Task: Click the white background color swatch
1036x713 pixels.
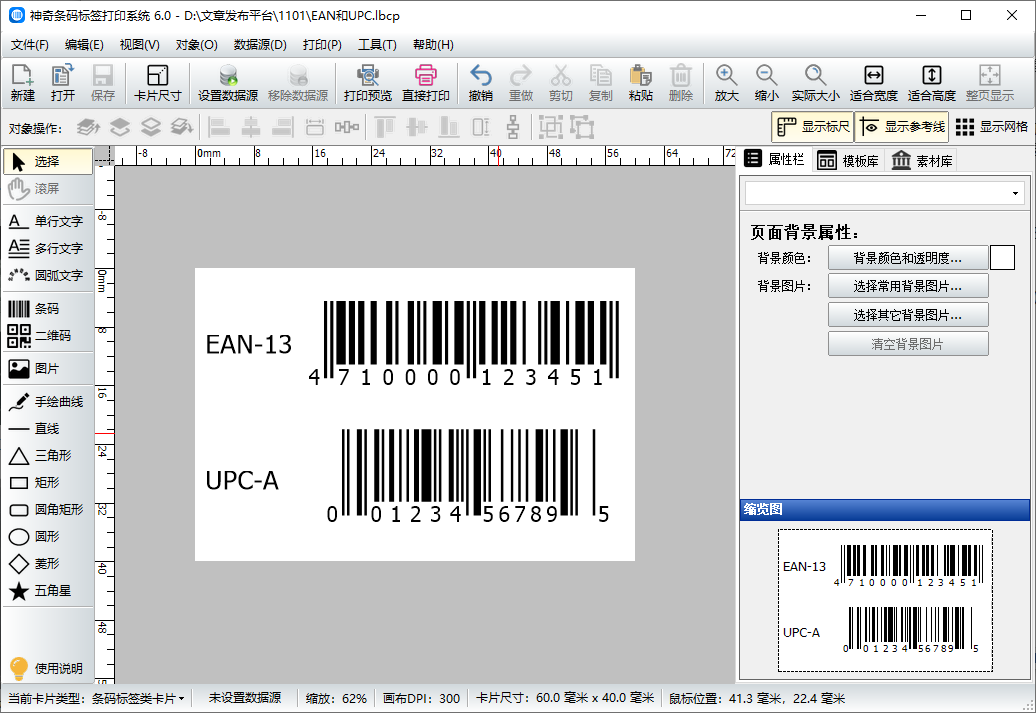Action: 1001,257
